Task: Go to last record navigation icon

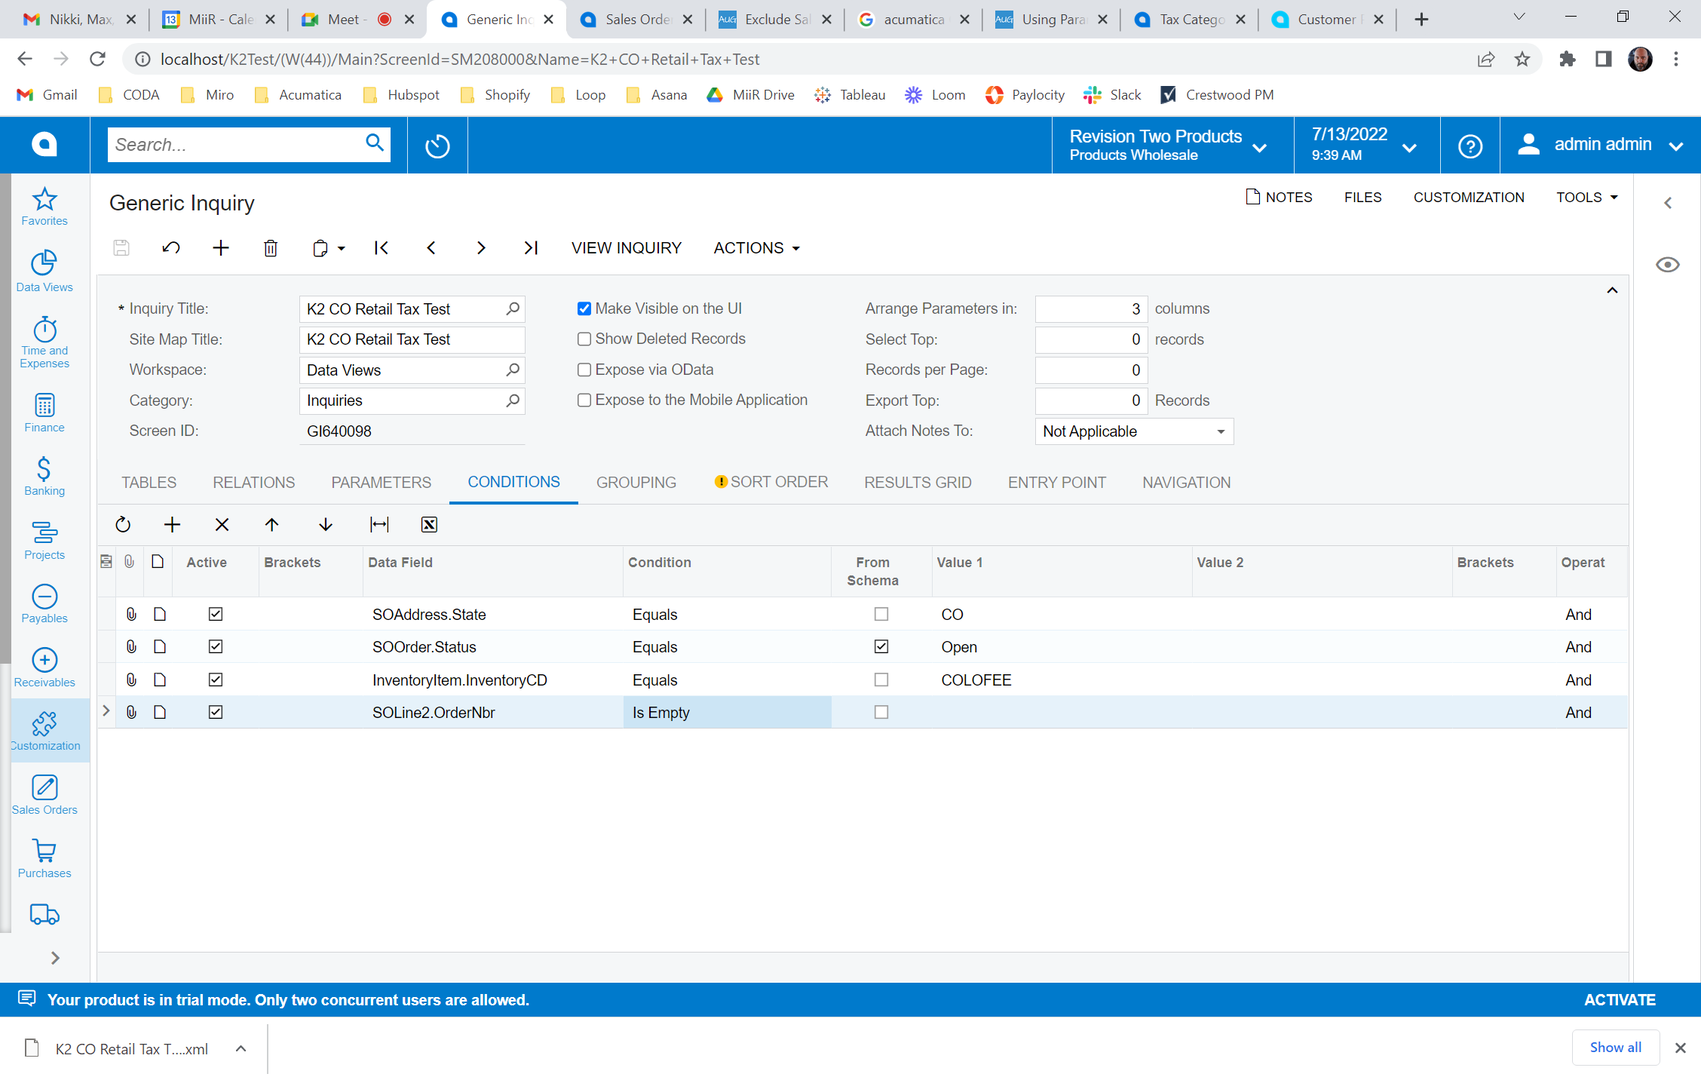Action: tap(531, 248)
